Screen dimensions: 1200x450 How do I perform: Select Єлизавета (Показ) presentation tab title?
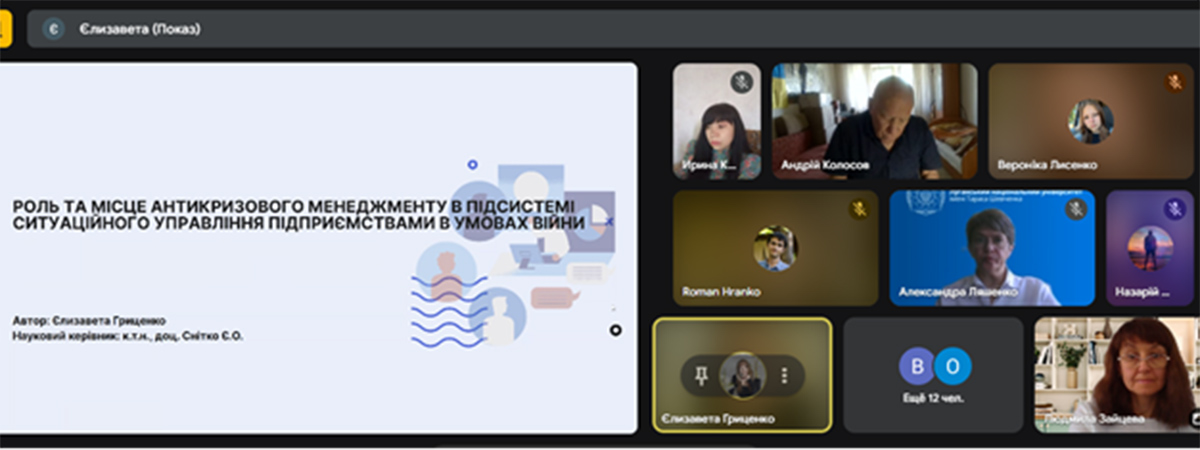[140, 29]
